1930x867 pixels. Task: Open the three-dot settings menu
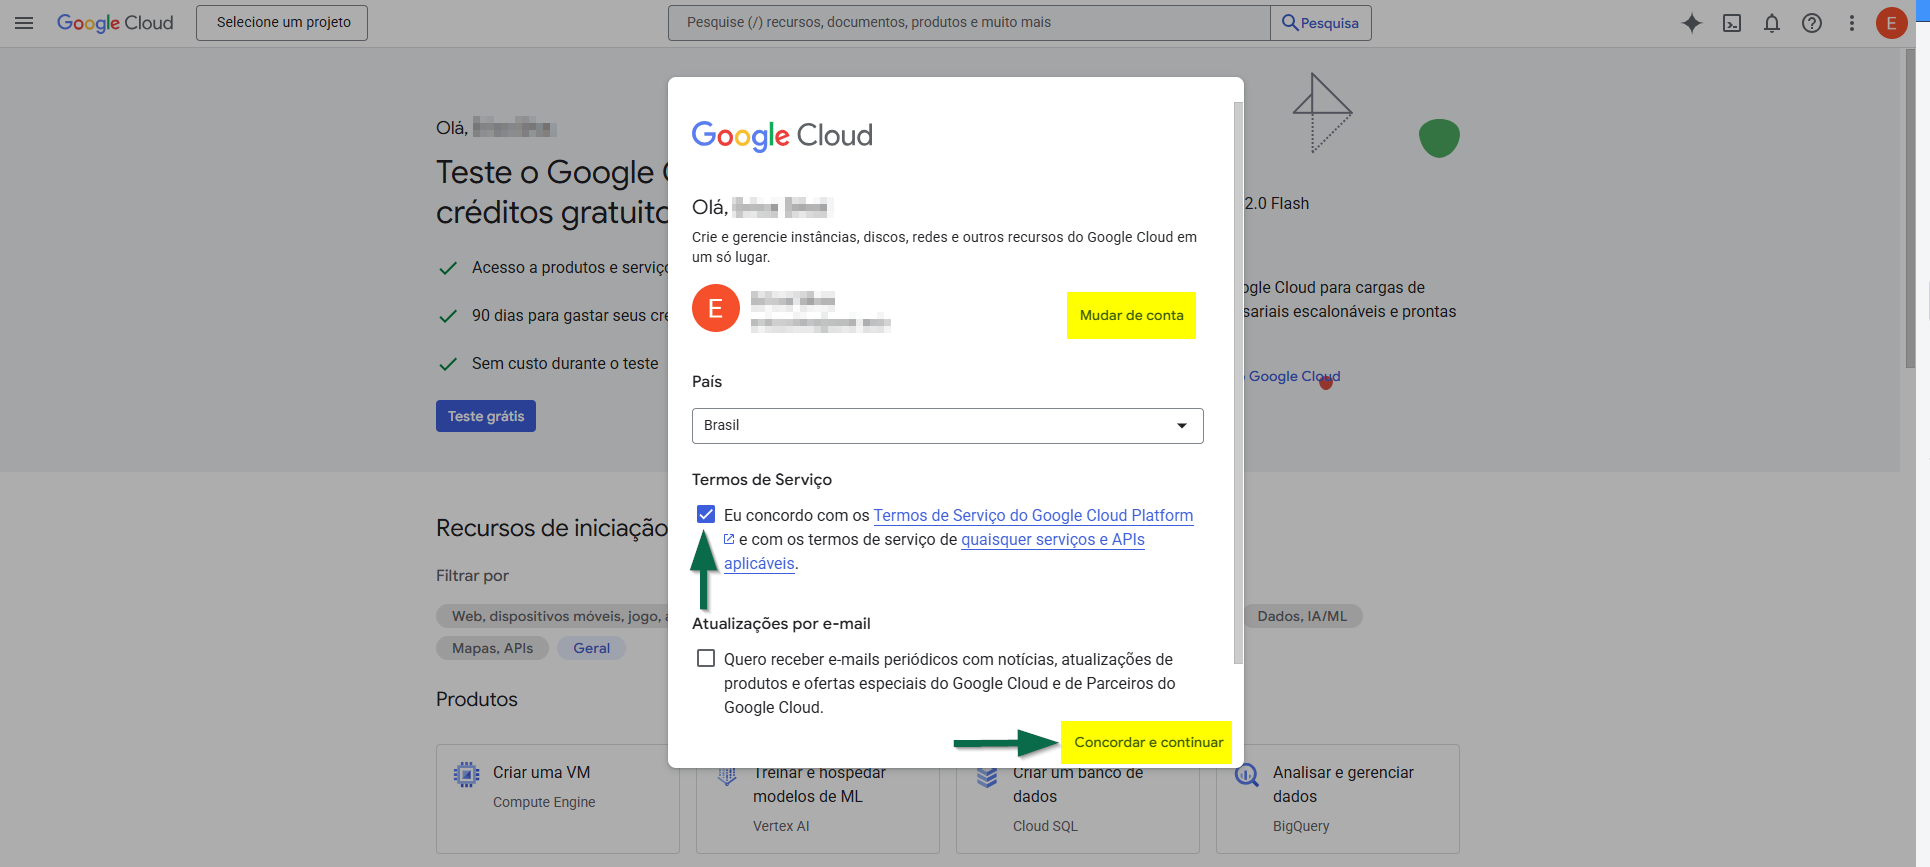pyautogui.click(x=1852, y=23)
